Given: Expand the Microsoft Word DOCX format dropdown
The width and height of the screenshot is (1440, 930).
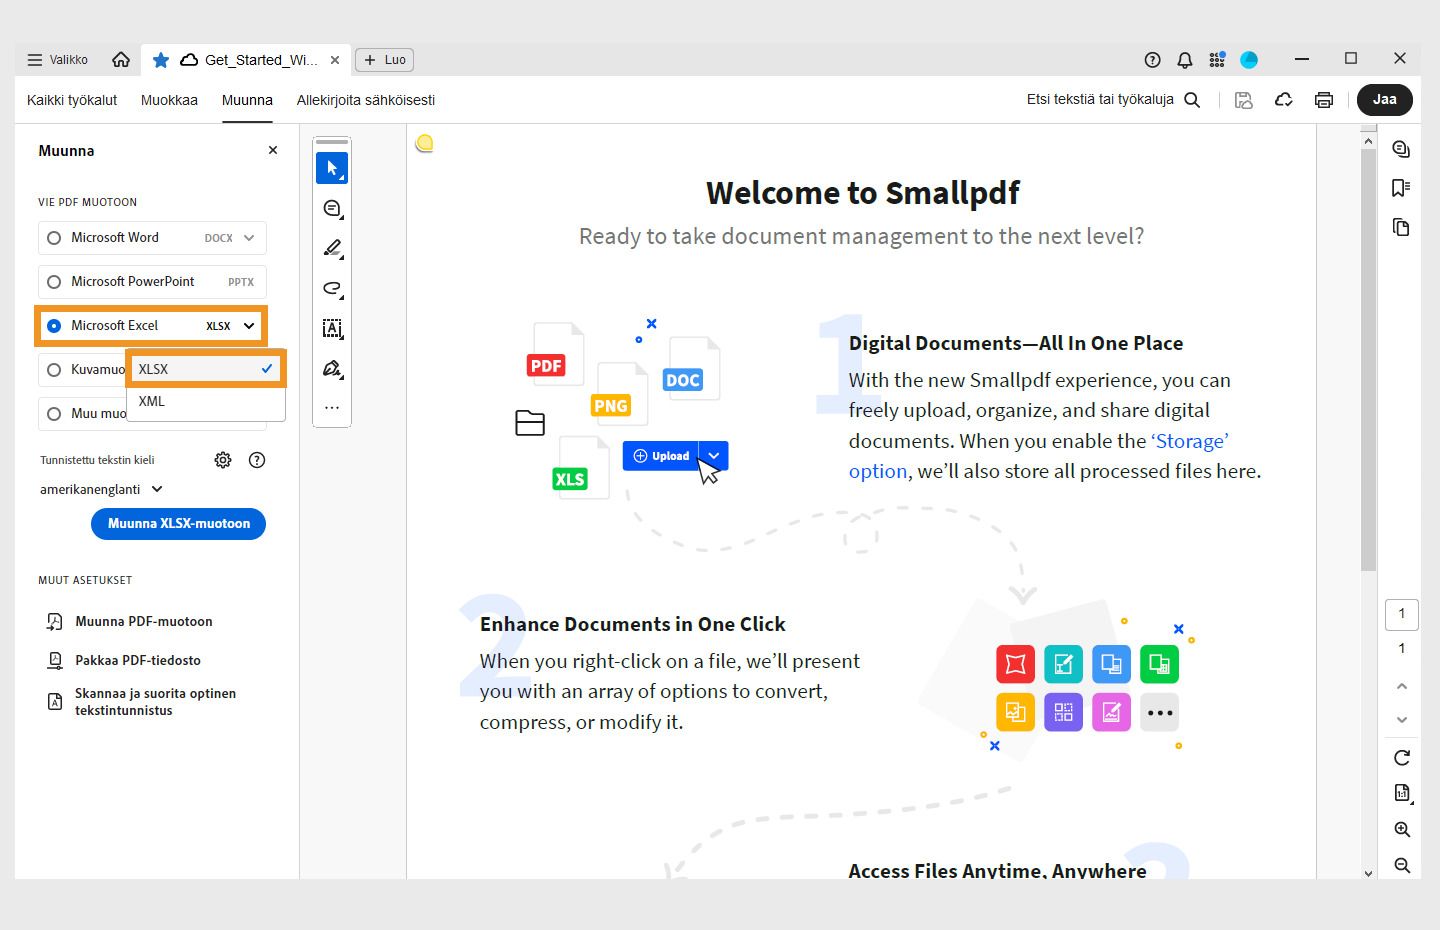Looking at the screenshot, I should point(249,238).
